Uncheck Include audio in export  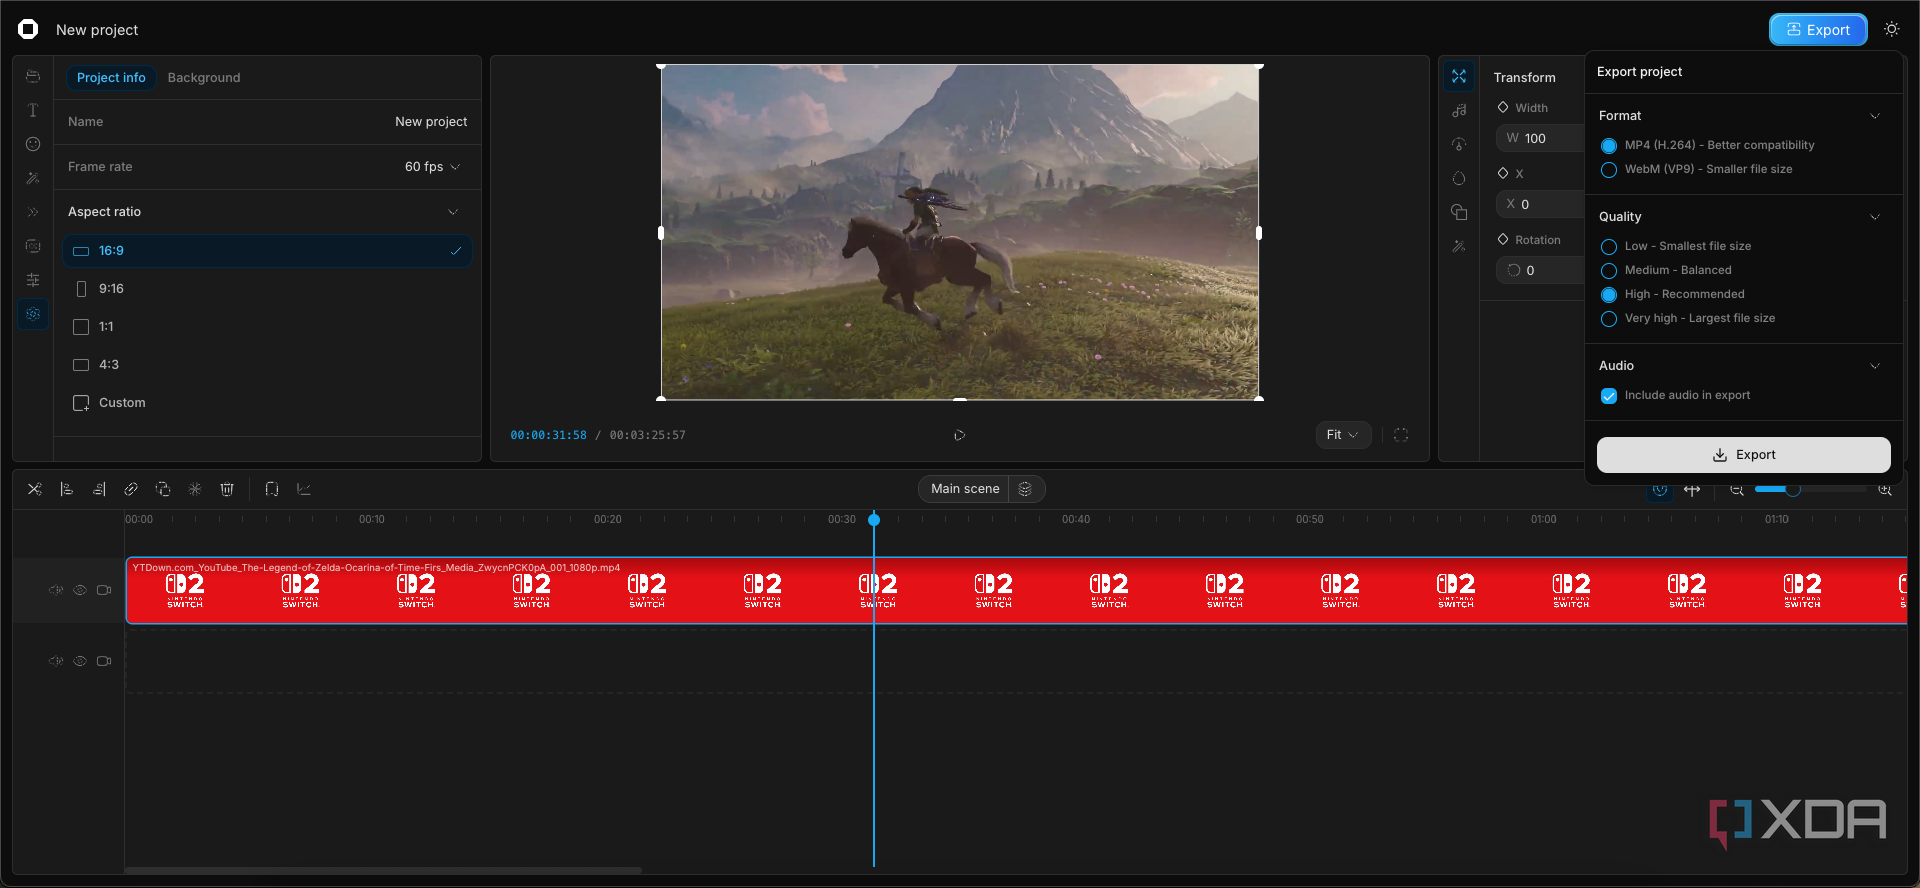[1609, 396]
